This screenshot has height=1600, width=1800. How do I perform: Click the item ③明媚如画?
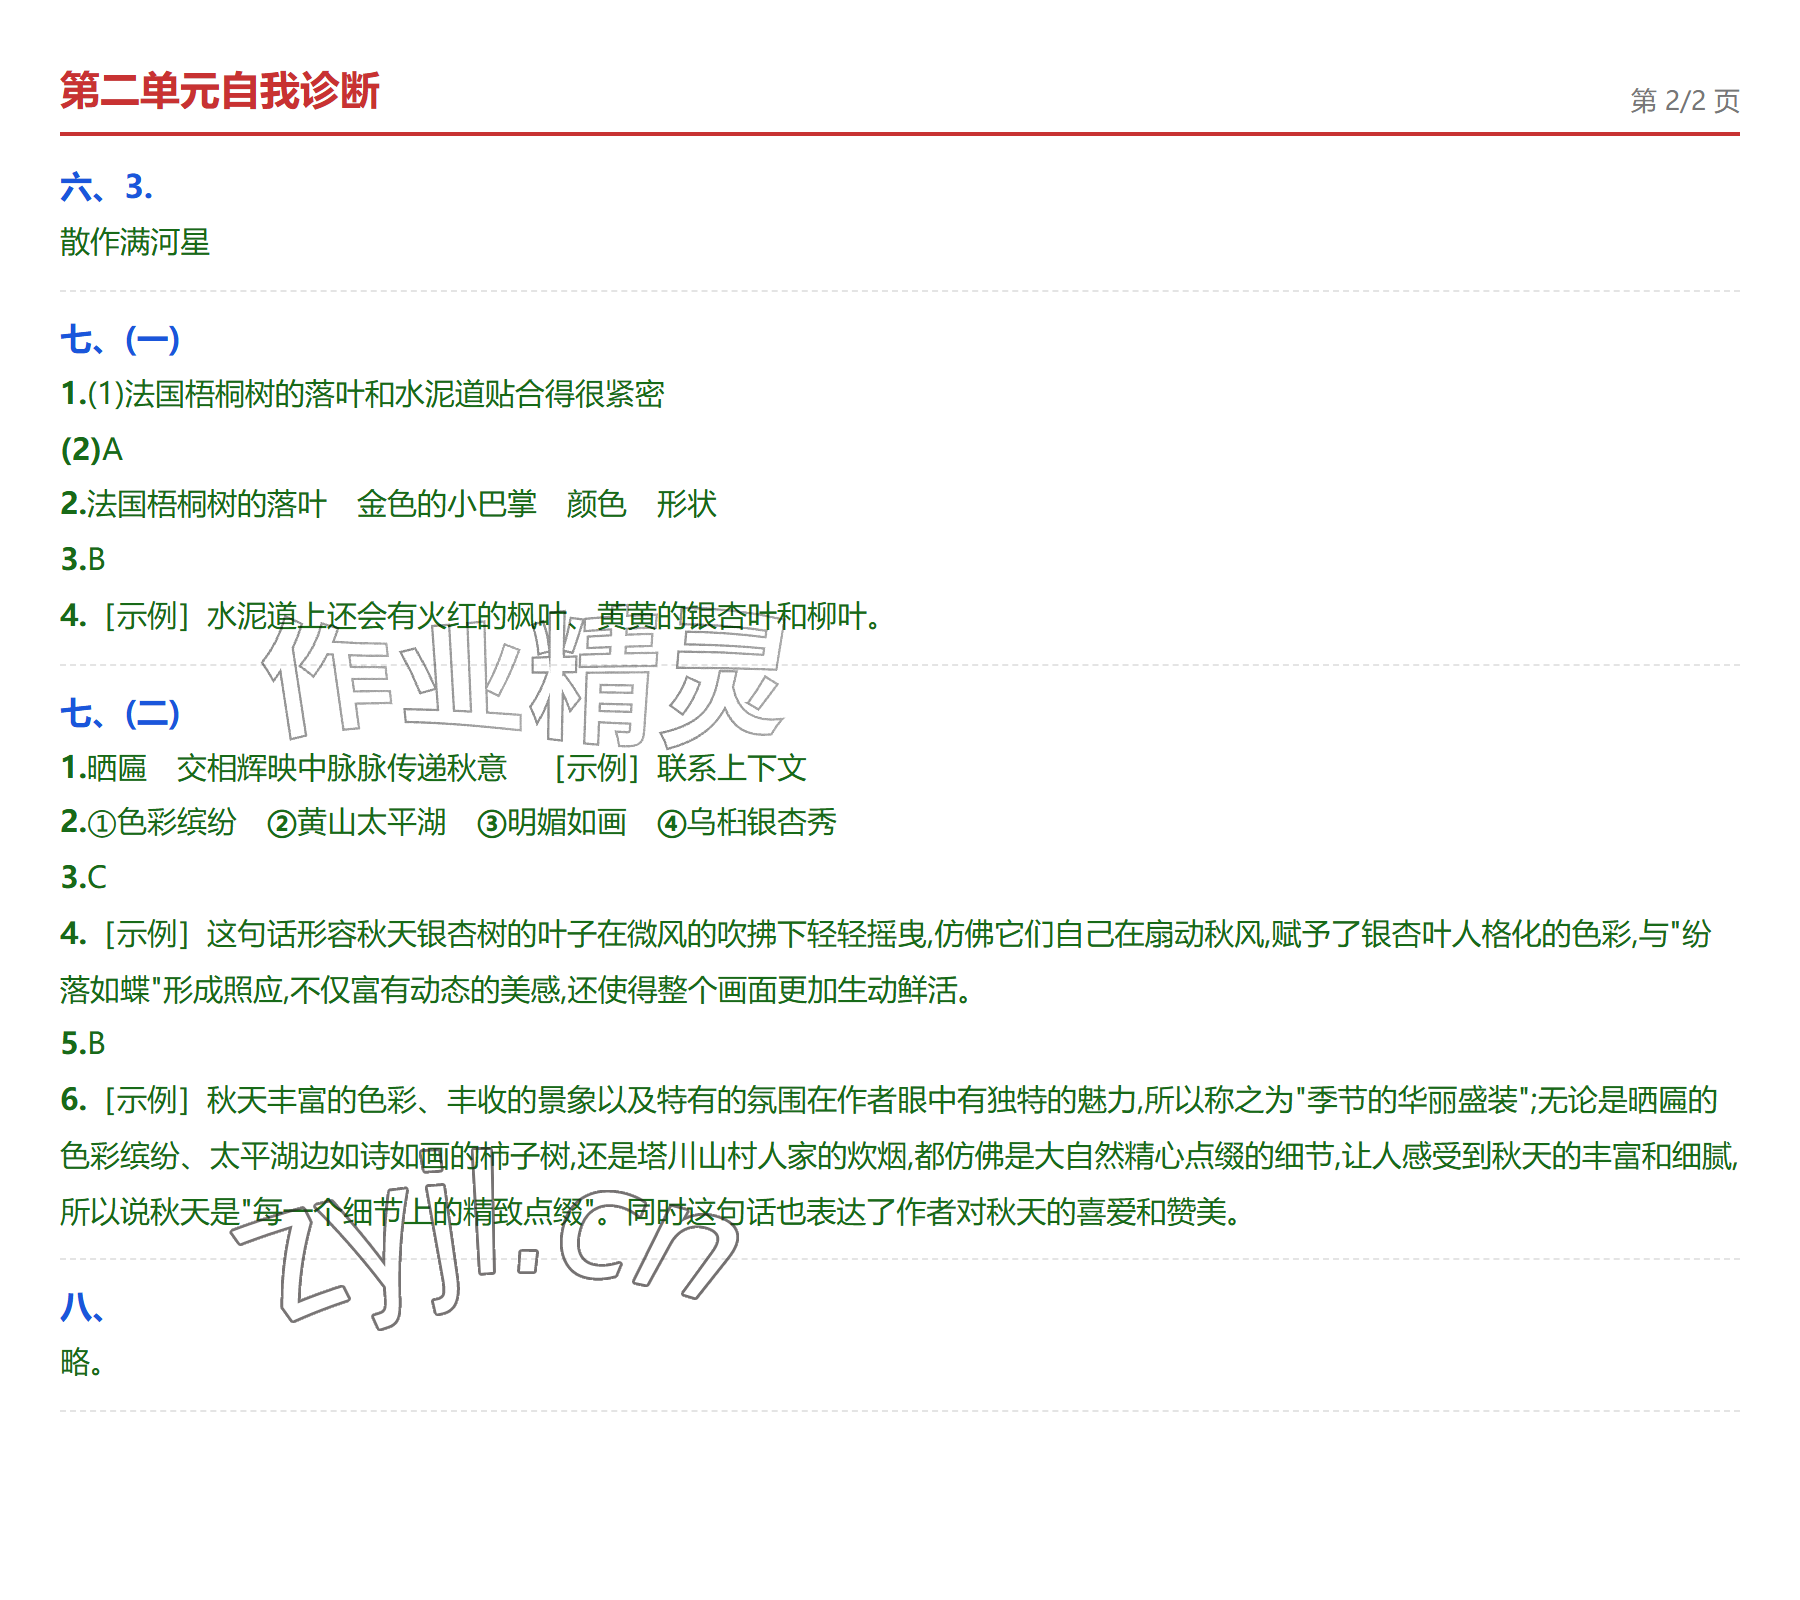(552, 822)
